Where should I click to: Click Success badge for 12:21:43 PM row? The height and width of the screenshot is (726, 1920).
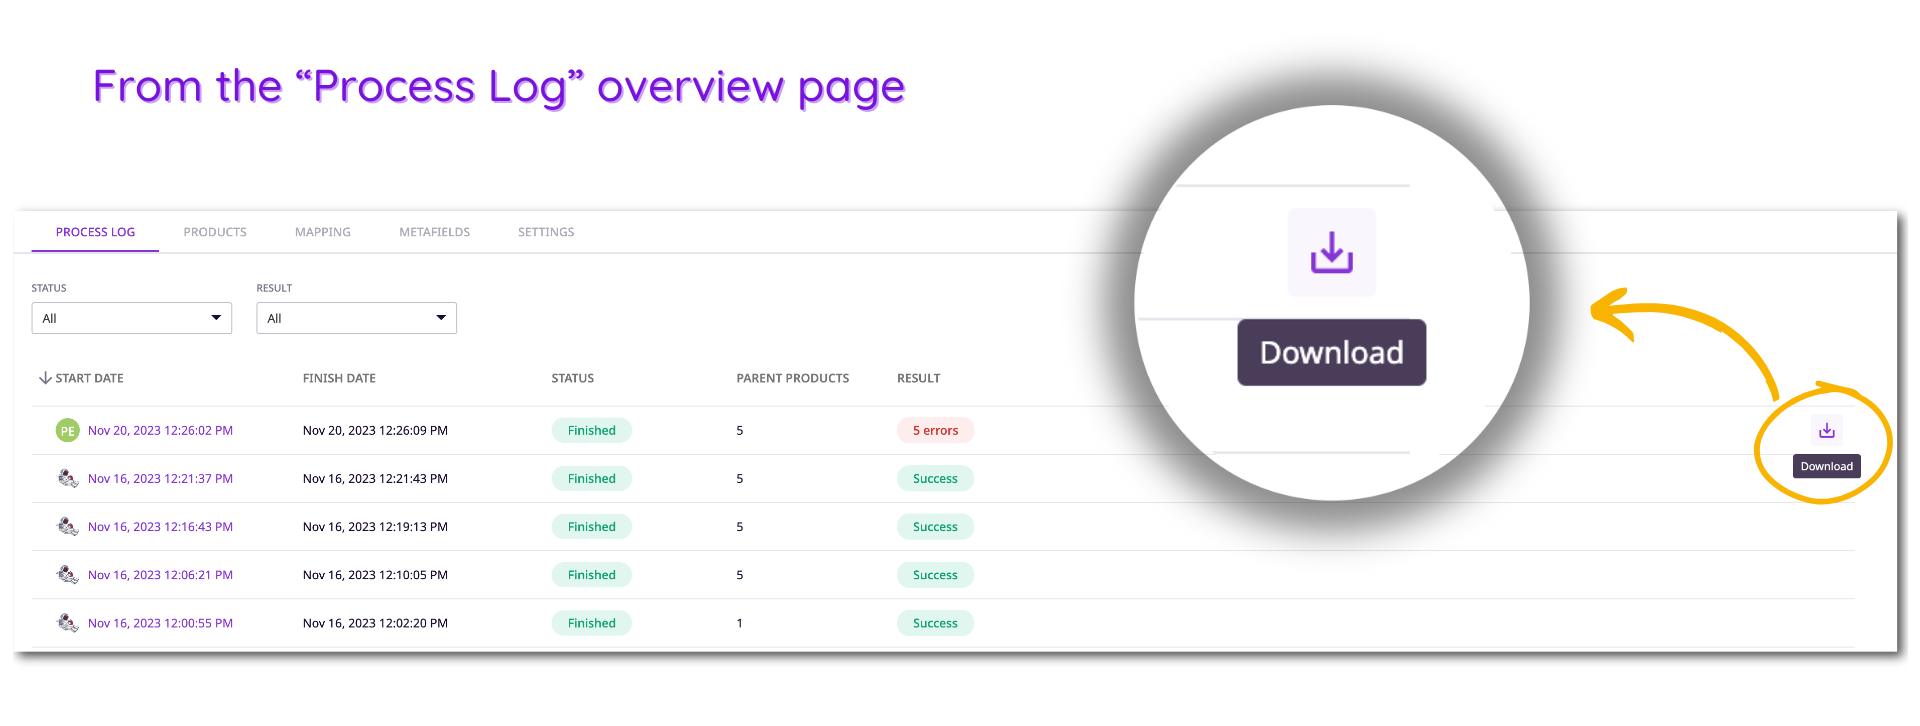(x=935, y=479)
